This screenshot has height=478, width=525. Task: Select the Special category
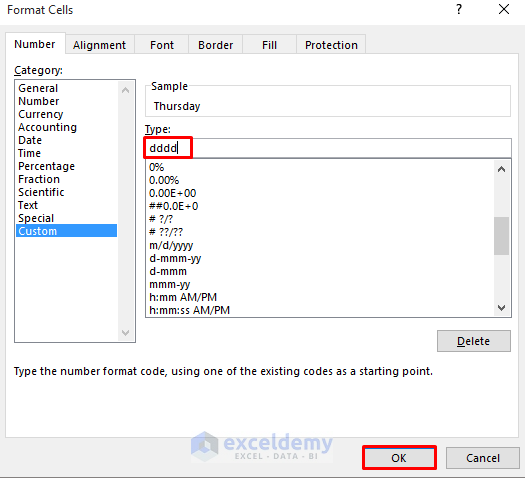[67, 218]
